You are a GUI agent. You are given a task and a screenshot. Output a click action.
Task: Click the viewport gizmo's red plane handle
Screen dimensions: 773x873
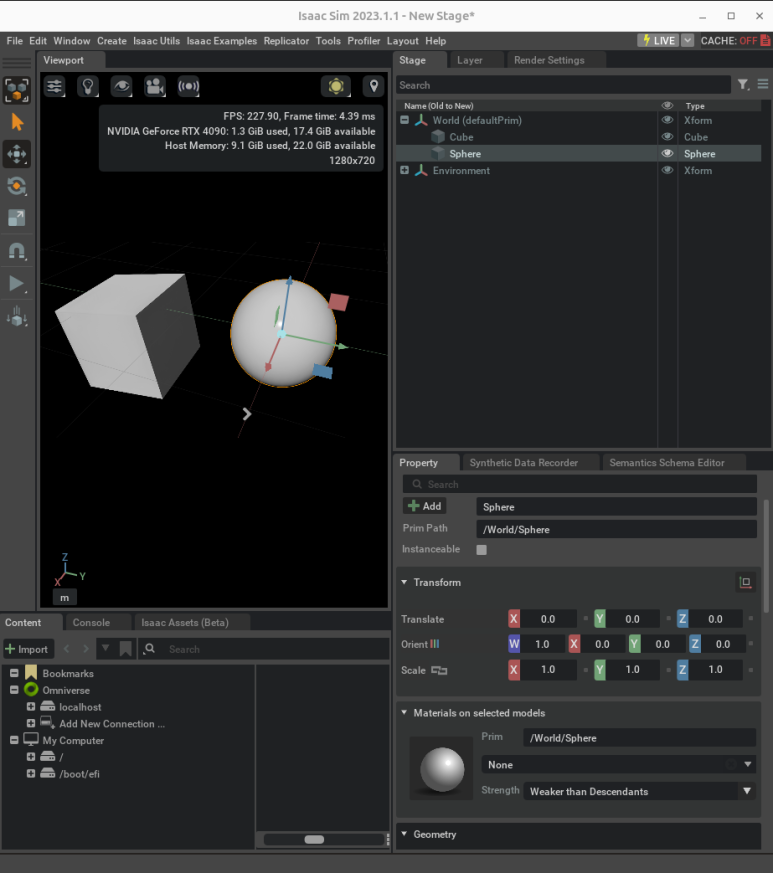[x=338, y=302]
